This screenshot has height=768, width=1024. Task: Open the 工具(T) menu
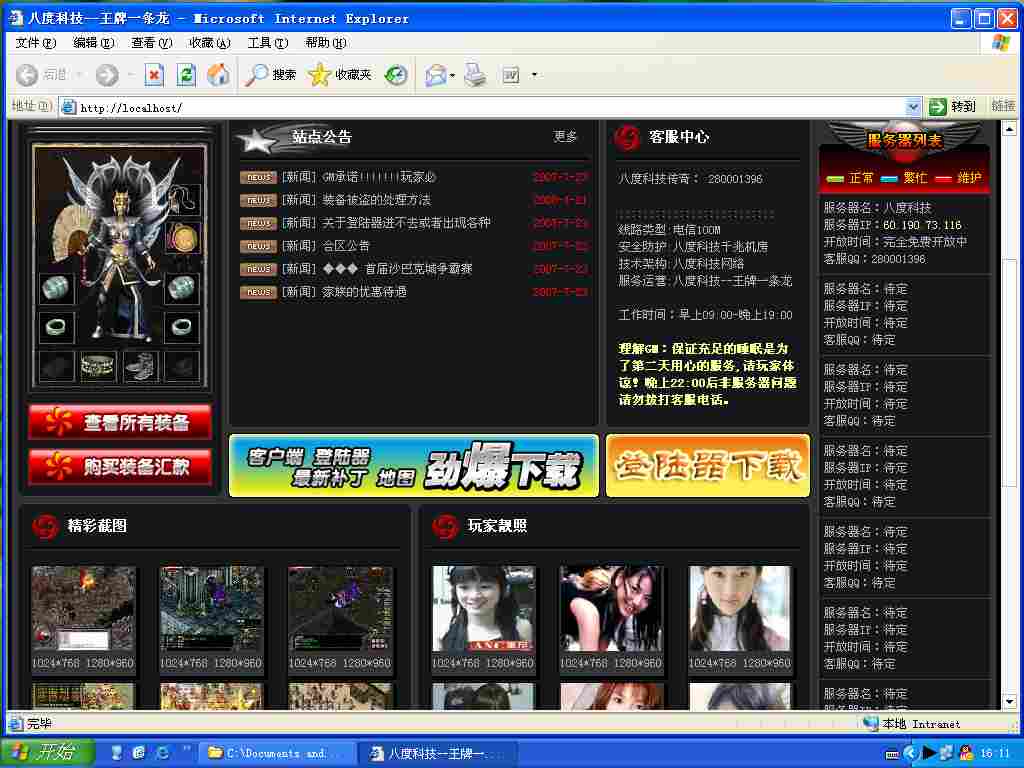coord(267,43)
